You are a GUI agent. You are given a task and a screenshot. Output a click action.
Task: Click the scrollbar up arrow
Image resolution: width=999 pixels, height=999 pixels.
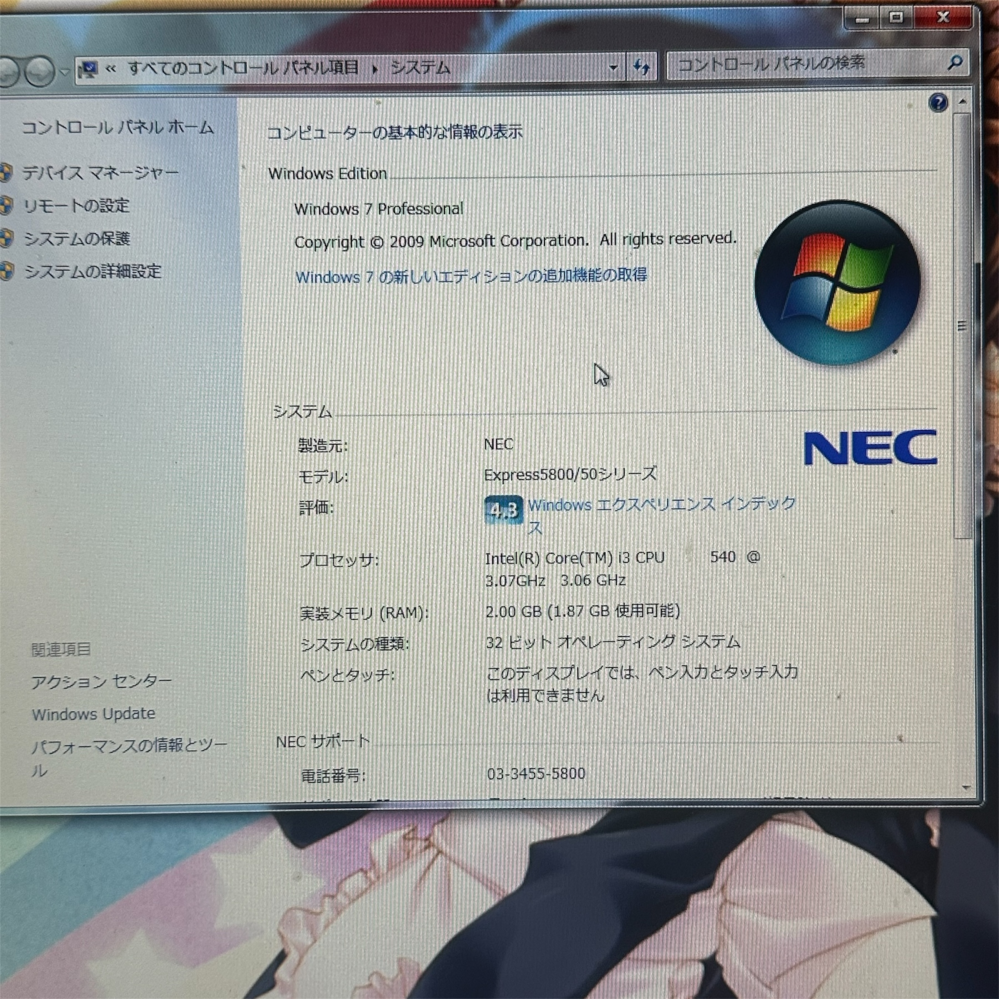click(963, 103)
